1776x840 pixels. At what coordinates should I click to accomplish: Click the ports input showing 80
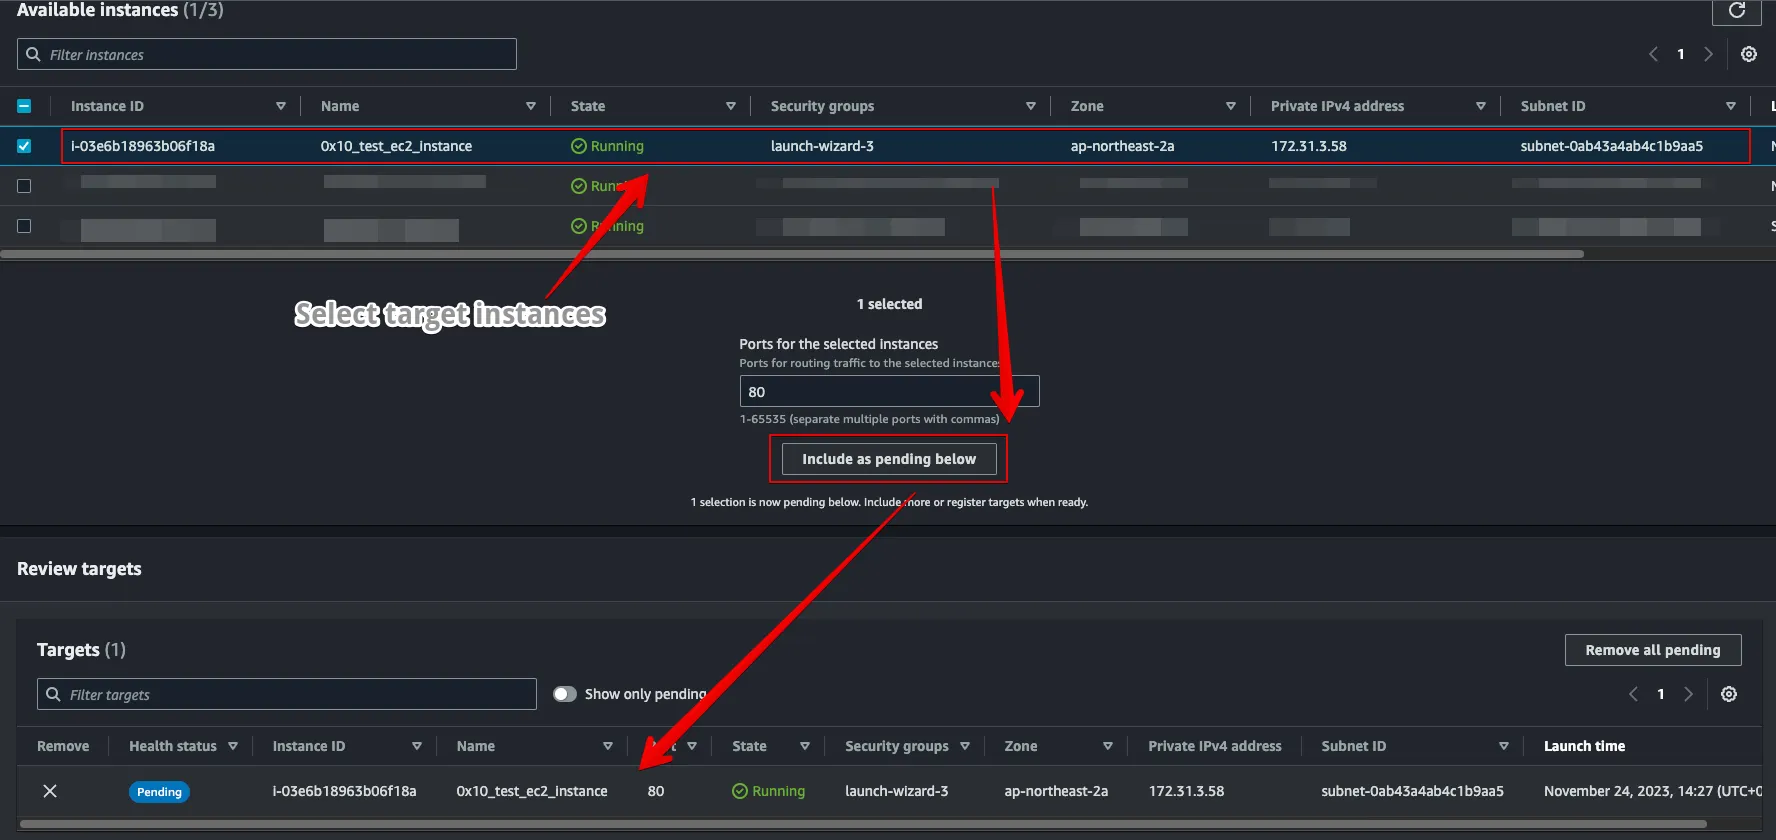[x=889, y=391]
